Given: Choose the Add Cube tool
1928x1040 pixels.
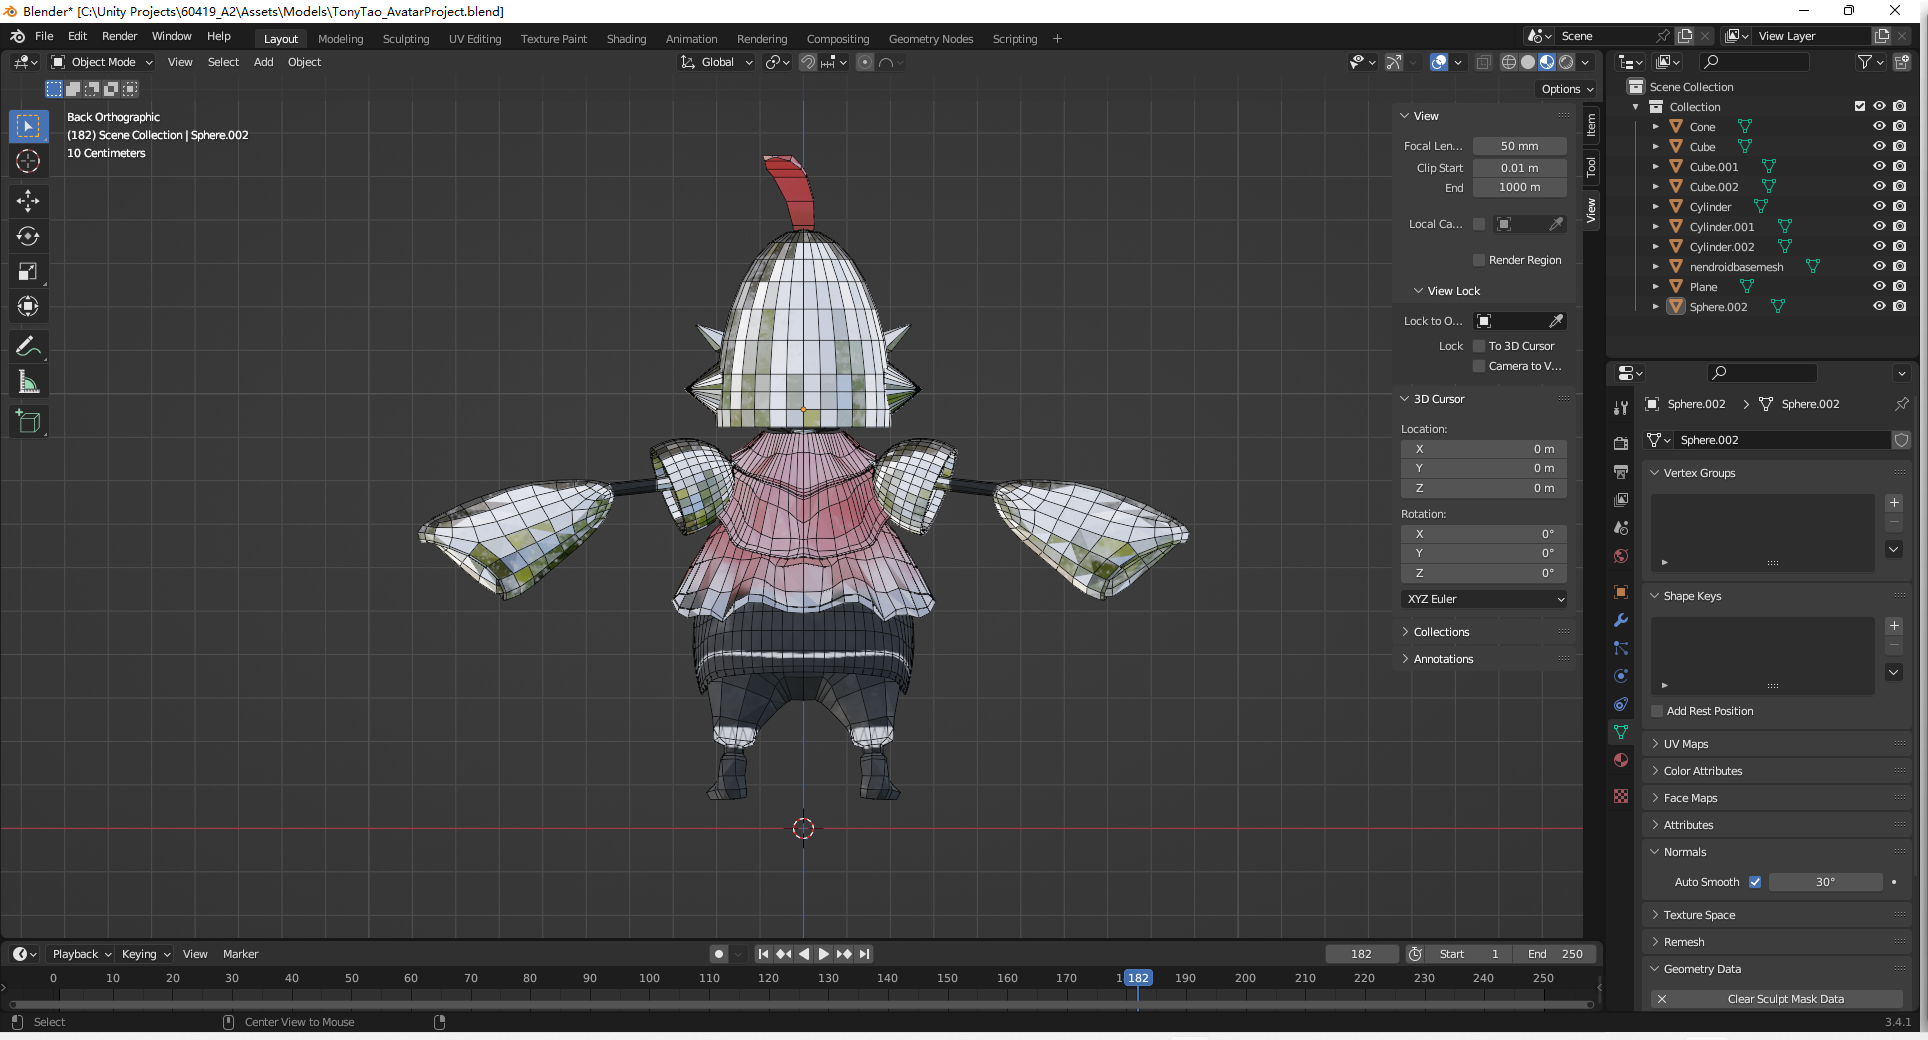Looking at the screenshot, I should pyautogui.click(x=28, y=422).
